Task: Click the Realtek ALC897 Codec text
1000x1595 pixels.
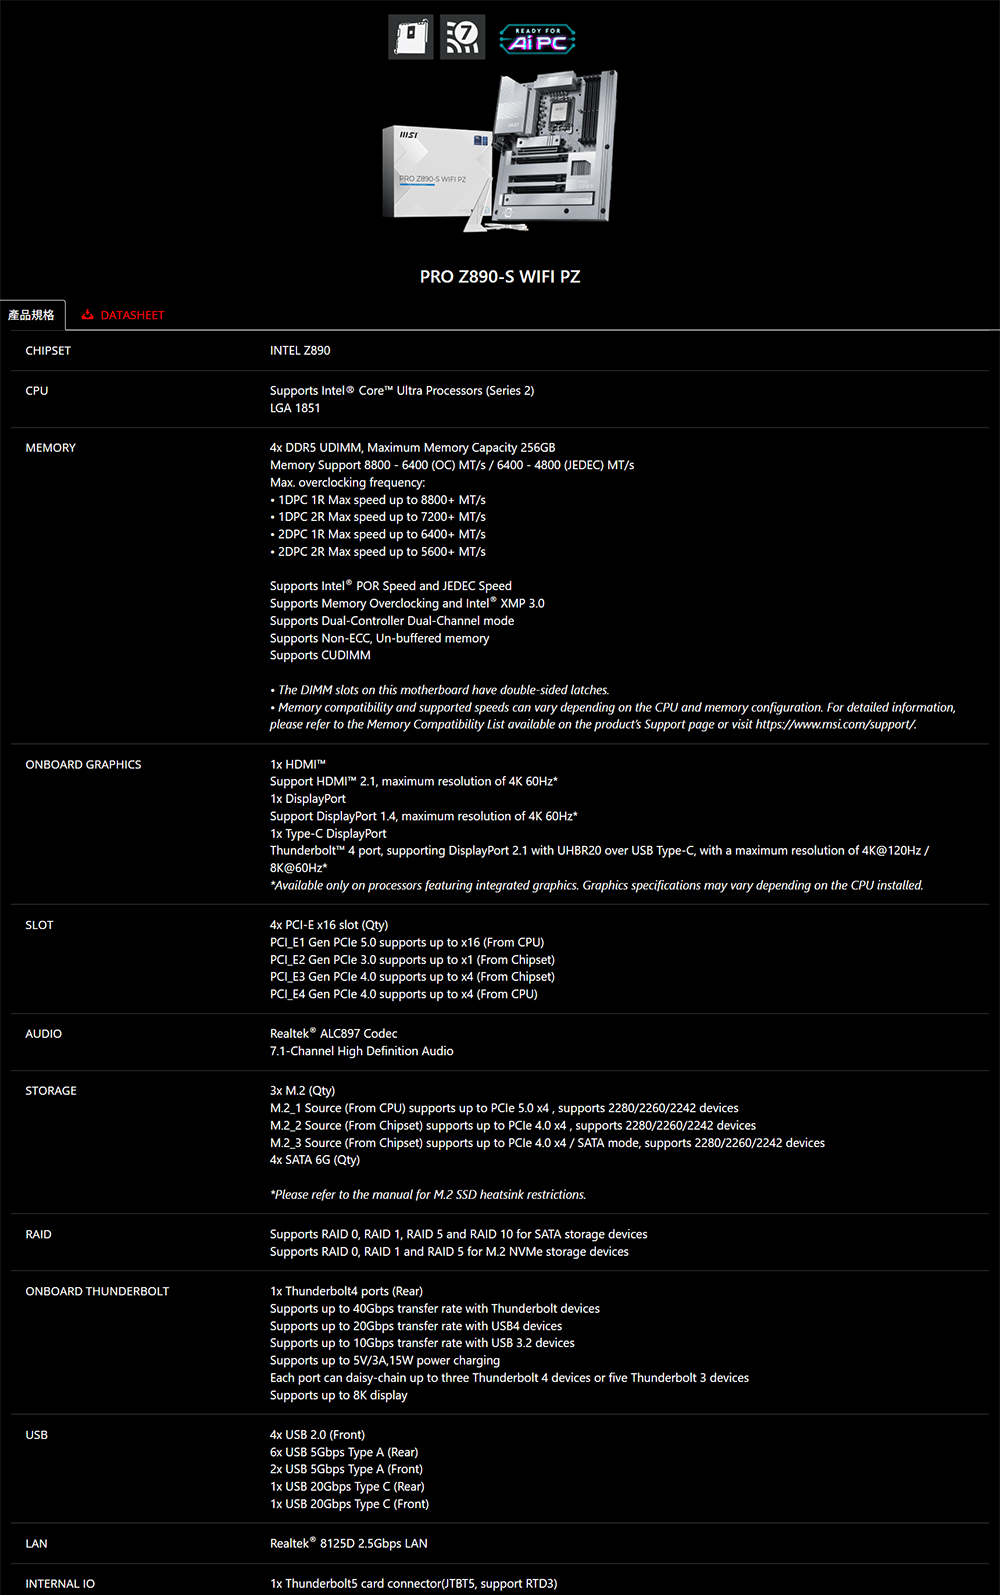Action: (334, 1034)
